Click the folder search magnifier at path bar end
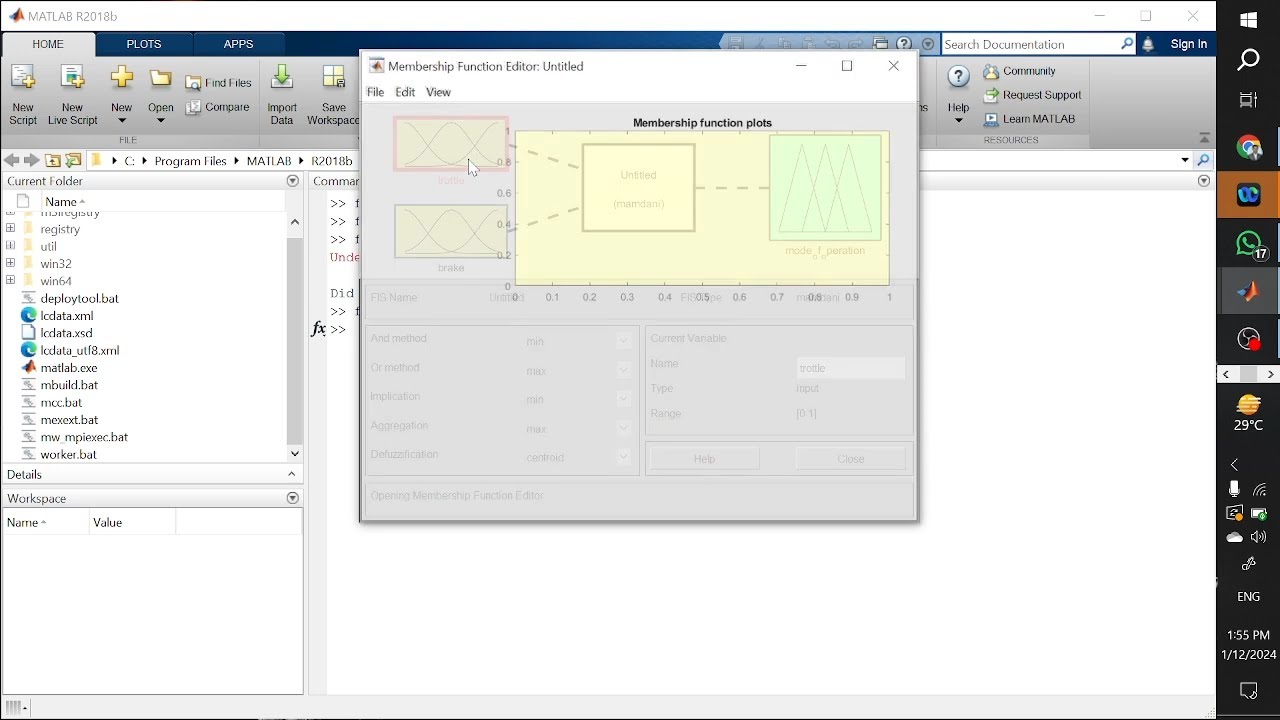This screenshot has height=720, width=1280. tap(1203, 160)
